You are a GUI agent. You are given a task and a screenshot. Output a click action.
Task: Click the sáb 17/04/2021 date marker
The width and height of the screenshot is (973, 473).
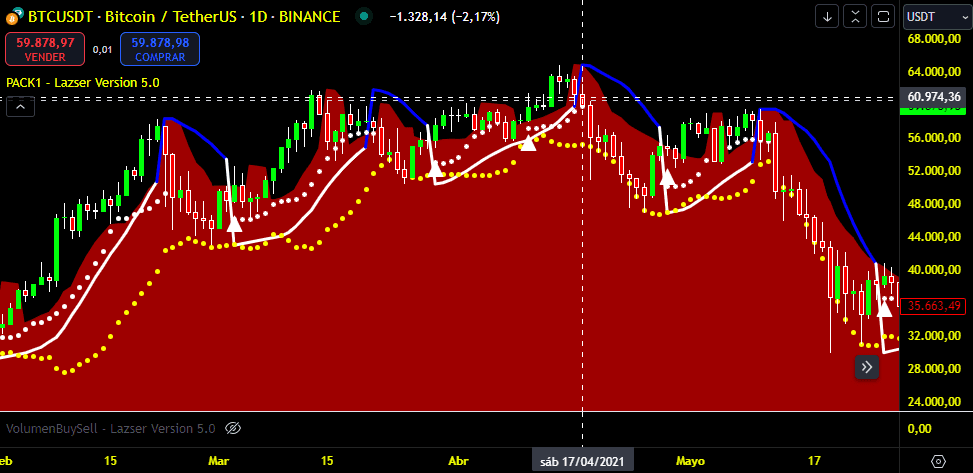point(583,461)
